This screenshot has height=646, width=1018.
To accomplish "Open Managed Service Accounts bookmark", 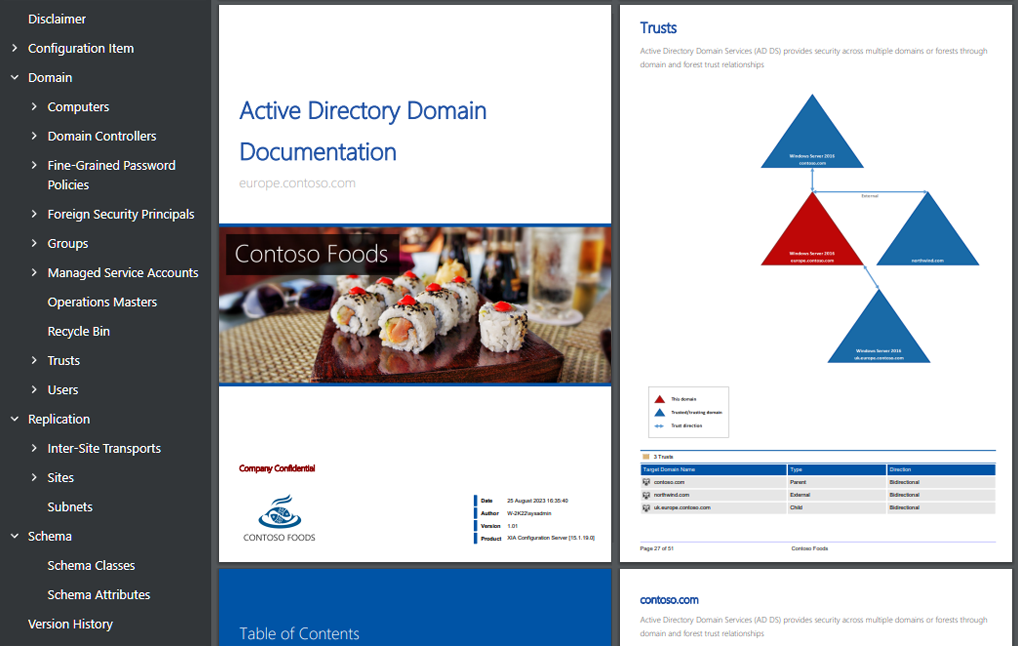I will [x=123, y=273].
